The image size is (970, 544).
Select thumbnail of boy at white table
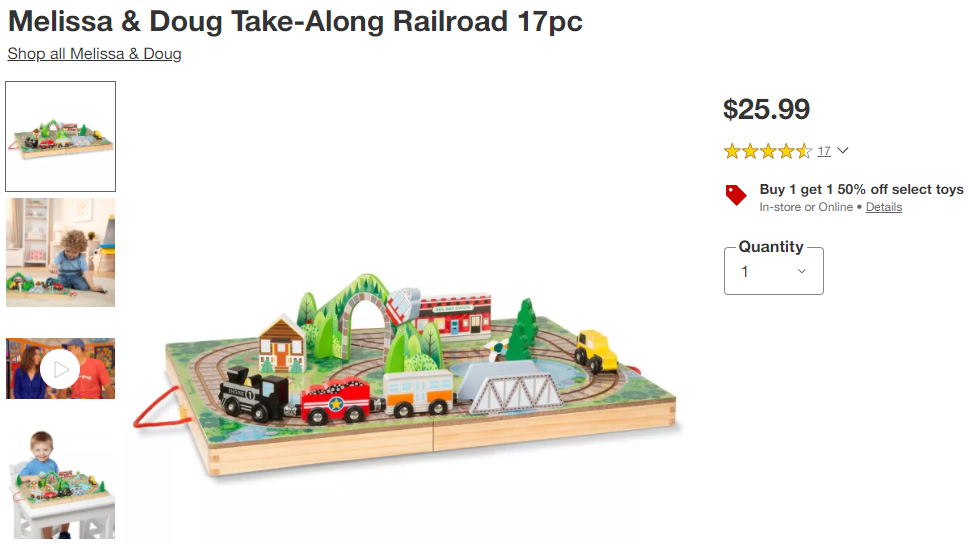coord(61,484)
